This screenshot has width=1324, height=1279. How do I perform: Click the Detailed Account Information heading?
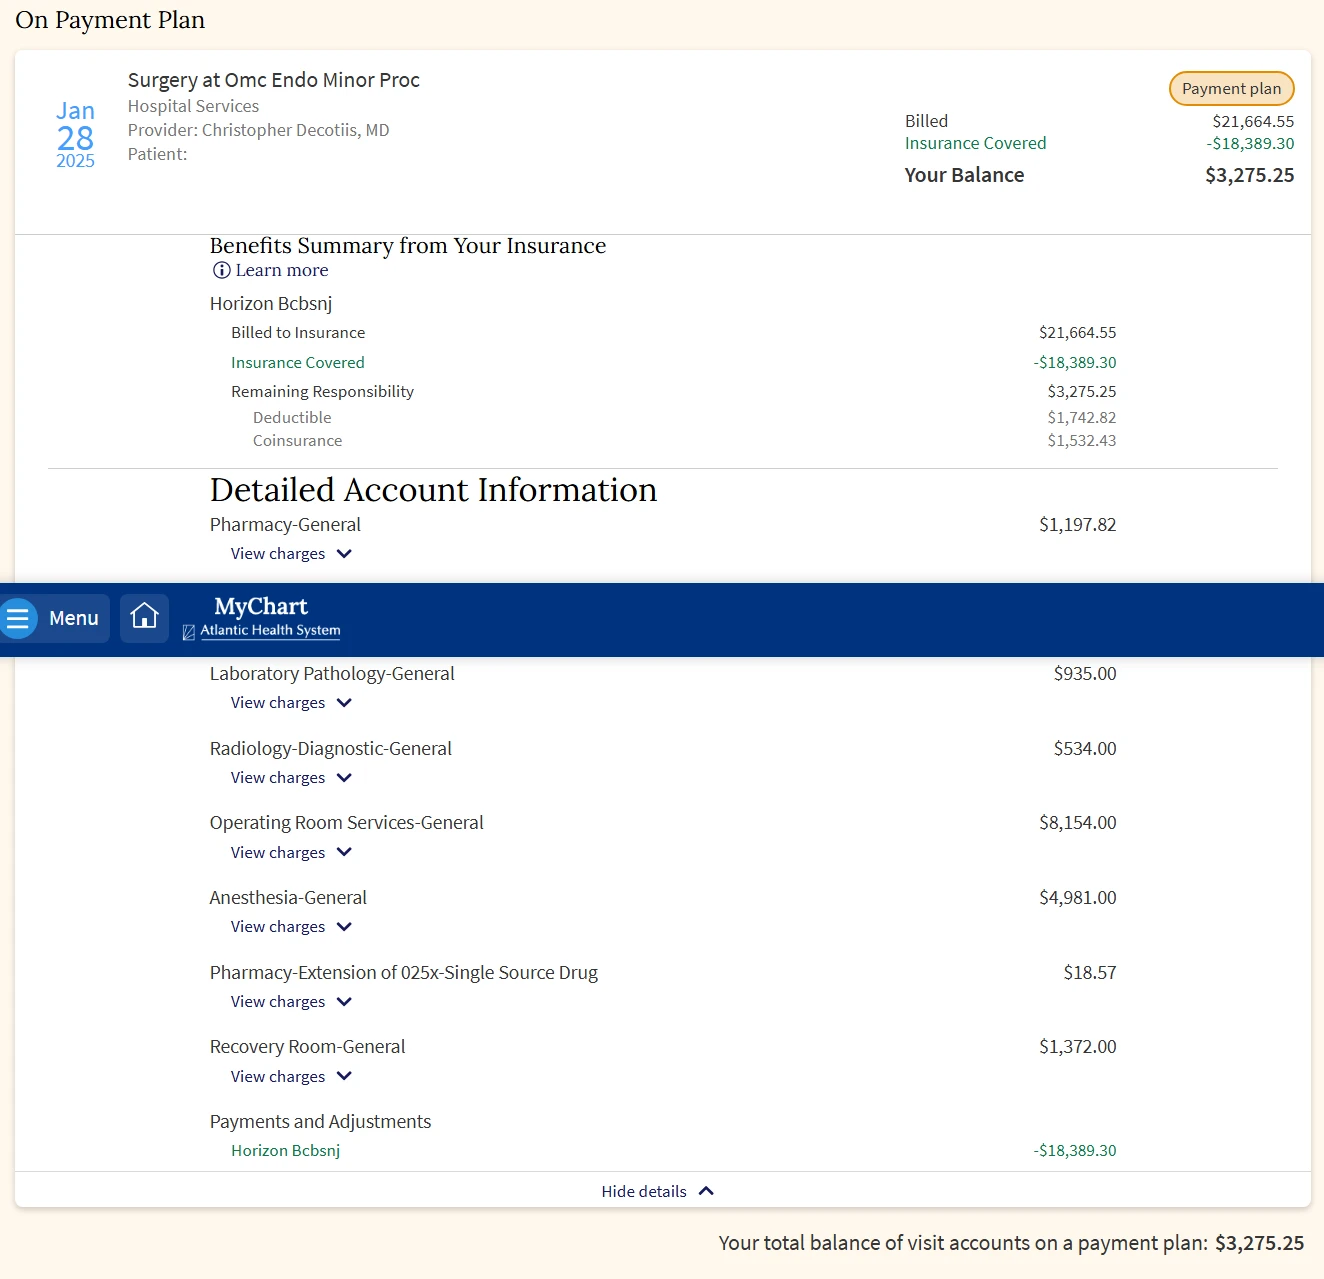[x=434, y=490]
